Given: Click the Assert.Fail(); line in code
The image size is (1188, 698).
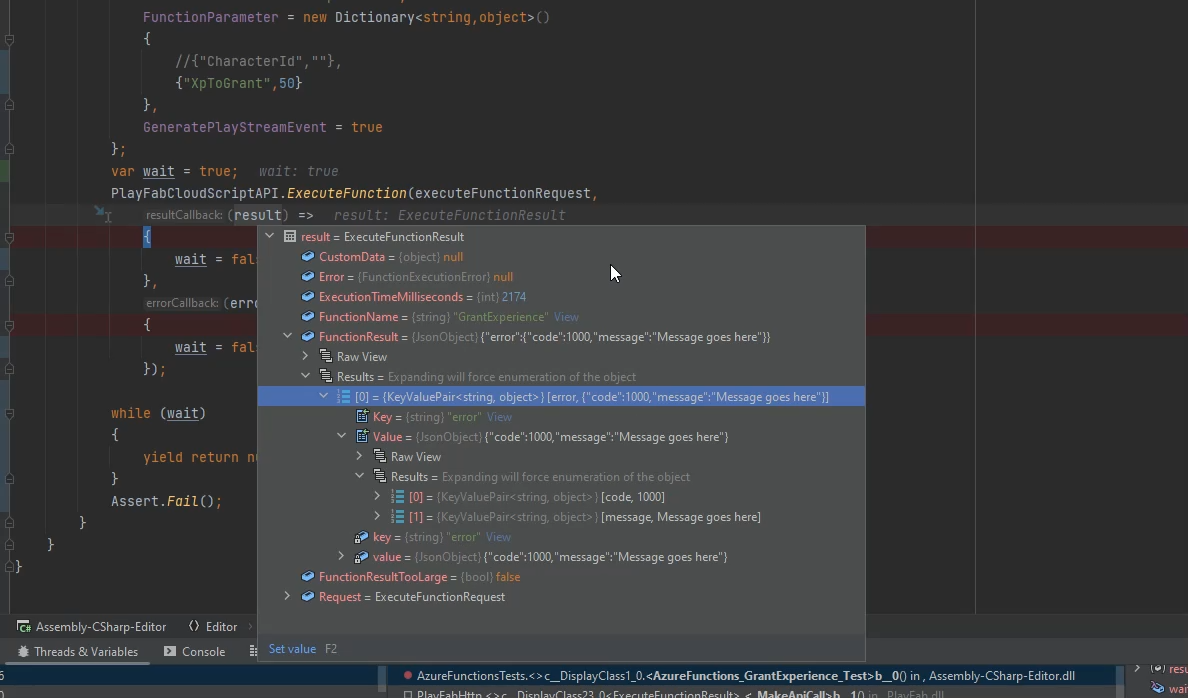Looking at the screenshot, I should [x=167, y=501].
